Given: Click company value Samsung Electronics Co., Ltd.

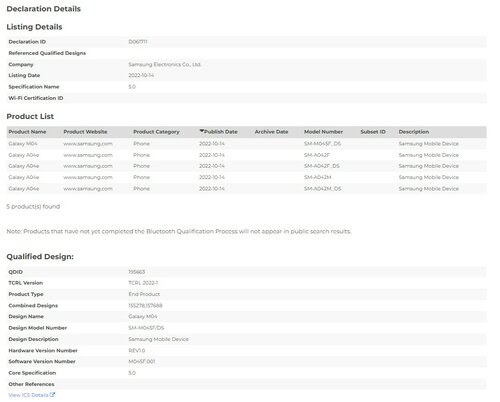Looking at the screenshot, I should [165, 64].
